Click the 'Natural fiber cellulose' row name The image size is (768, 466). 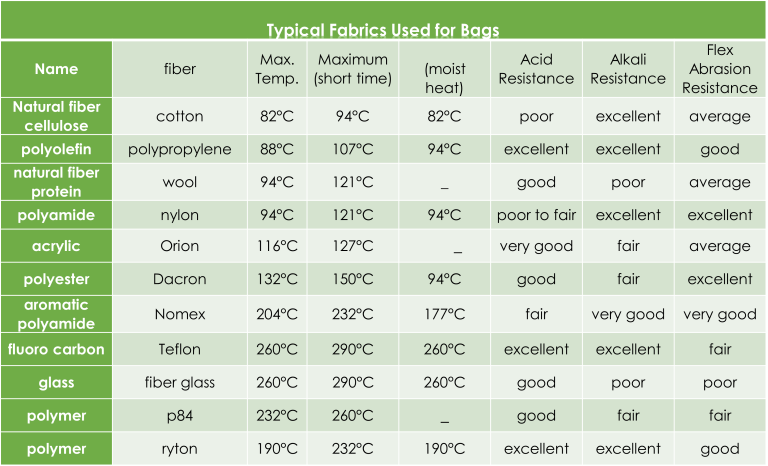coord(56,116)
